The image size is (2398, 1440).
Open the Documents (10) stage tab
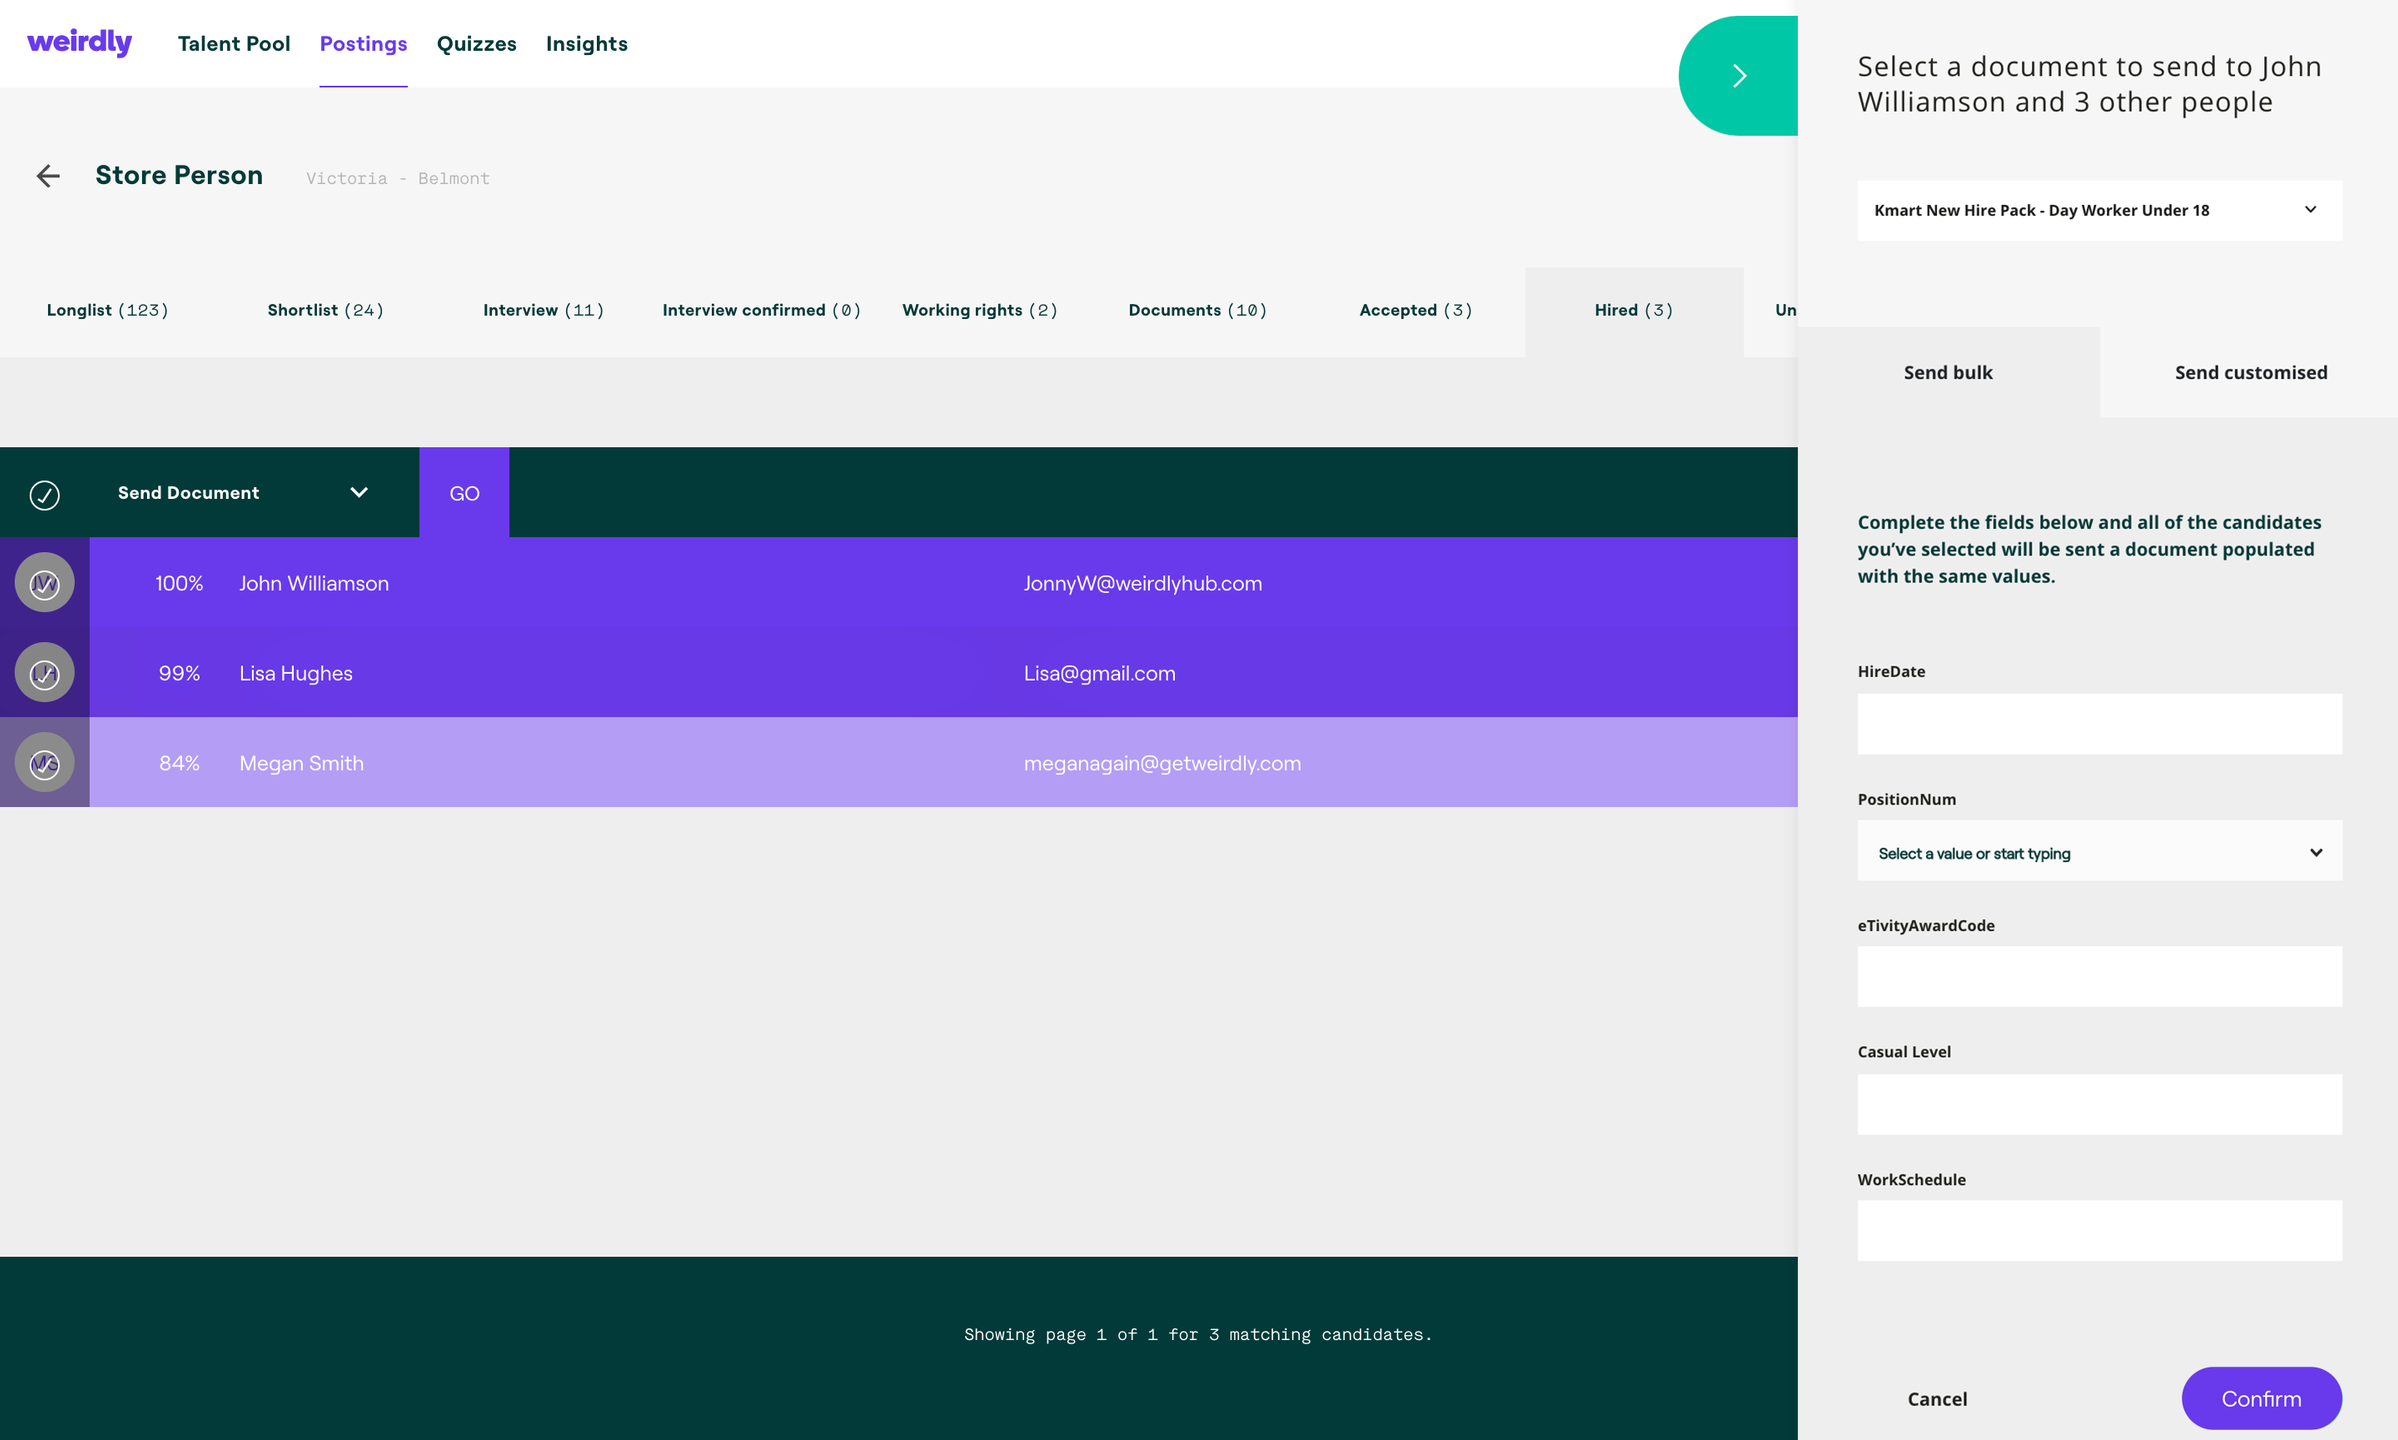pyautogui.click(x=1197, y=310)
